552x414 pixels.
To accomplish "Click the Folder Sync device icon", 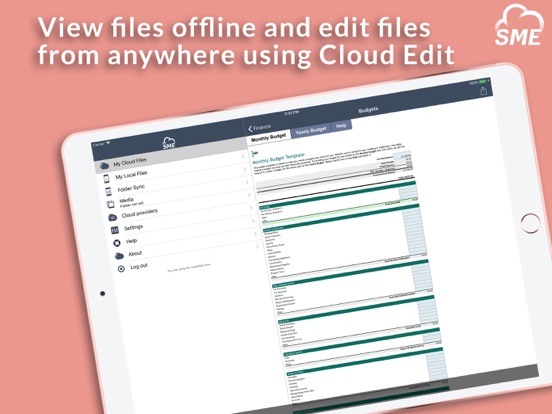I will tap(108, 191).
